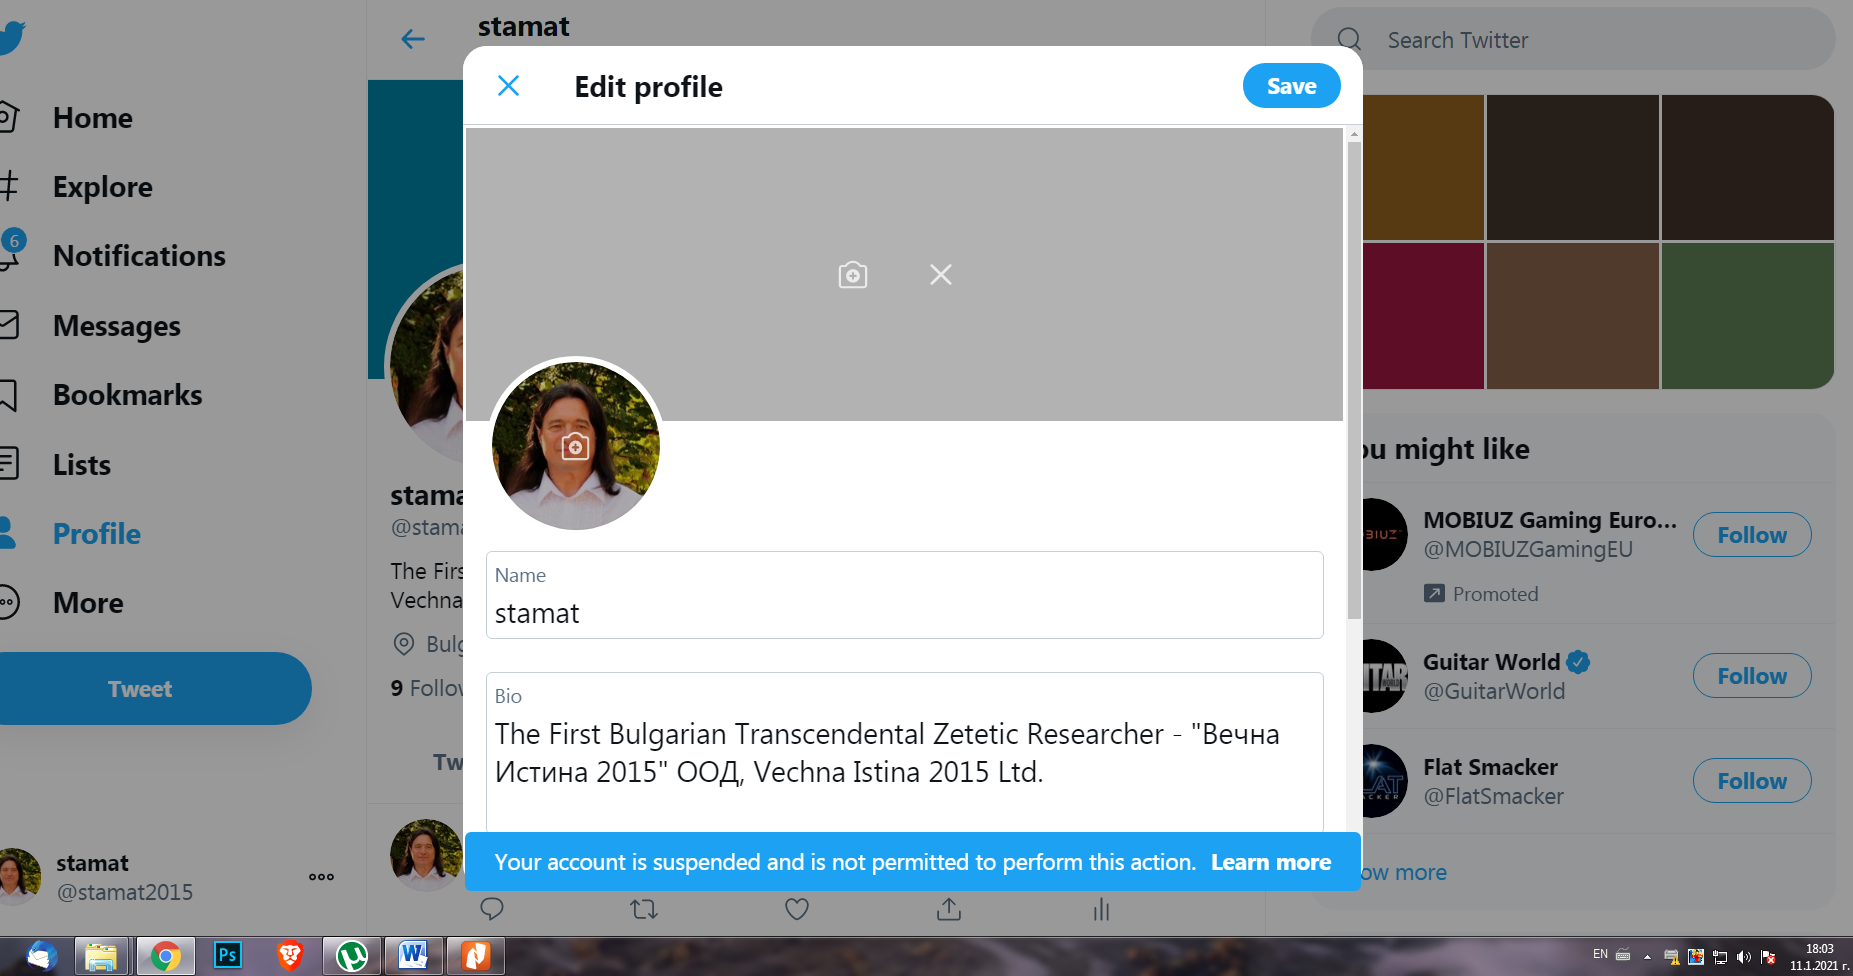
Task: Add a new header photo
Action: [x=853, y=275]
